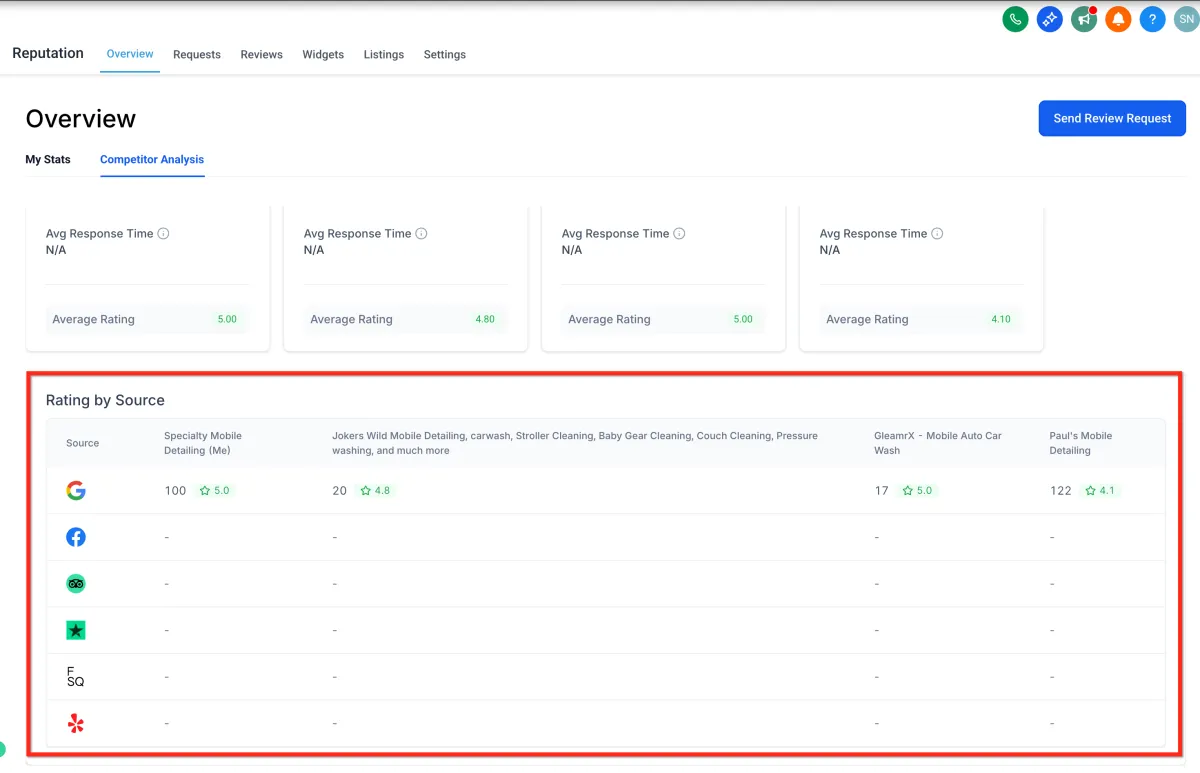Open the megaphone announcements icon
Screen dimensions: 1200x773
(1084, 19)
